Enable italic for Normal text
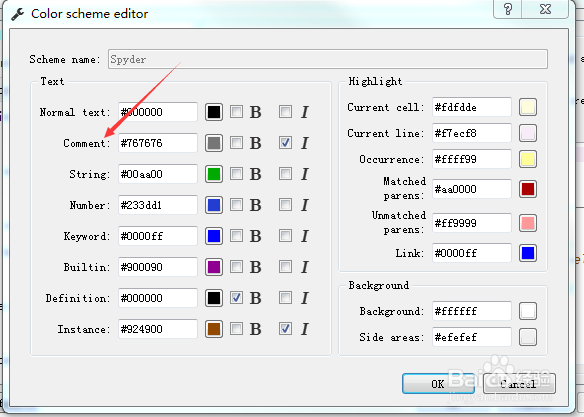This screenshot has width=584, height=417. click(285, 111)
